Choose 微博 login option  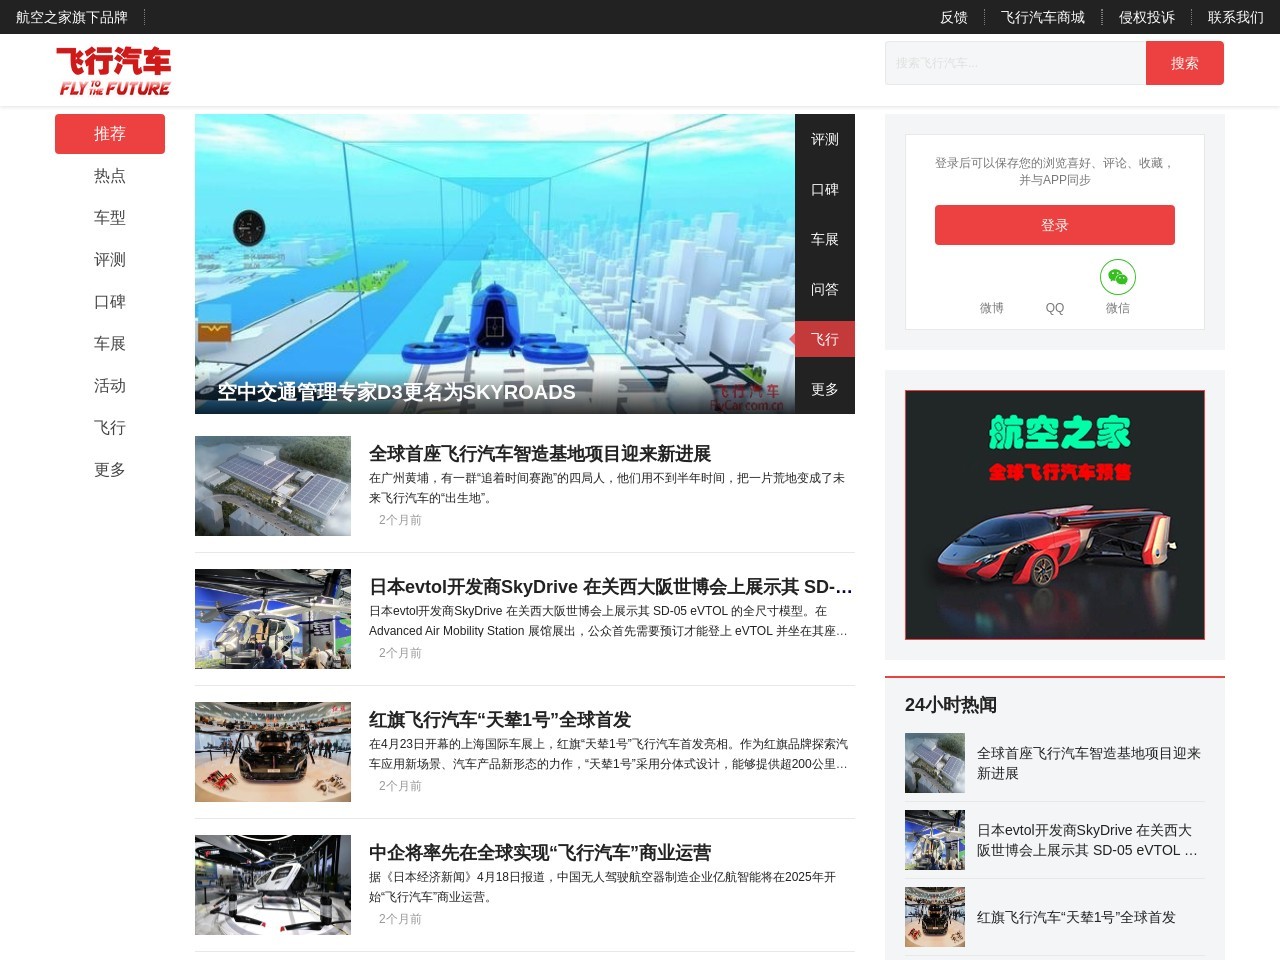991,308
